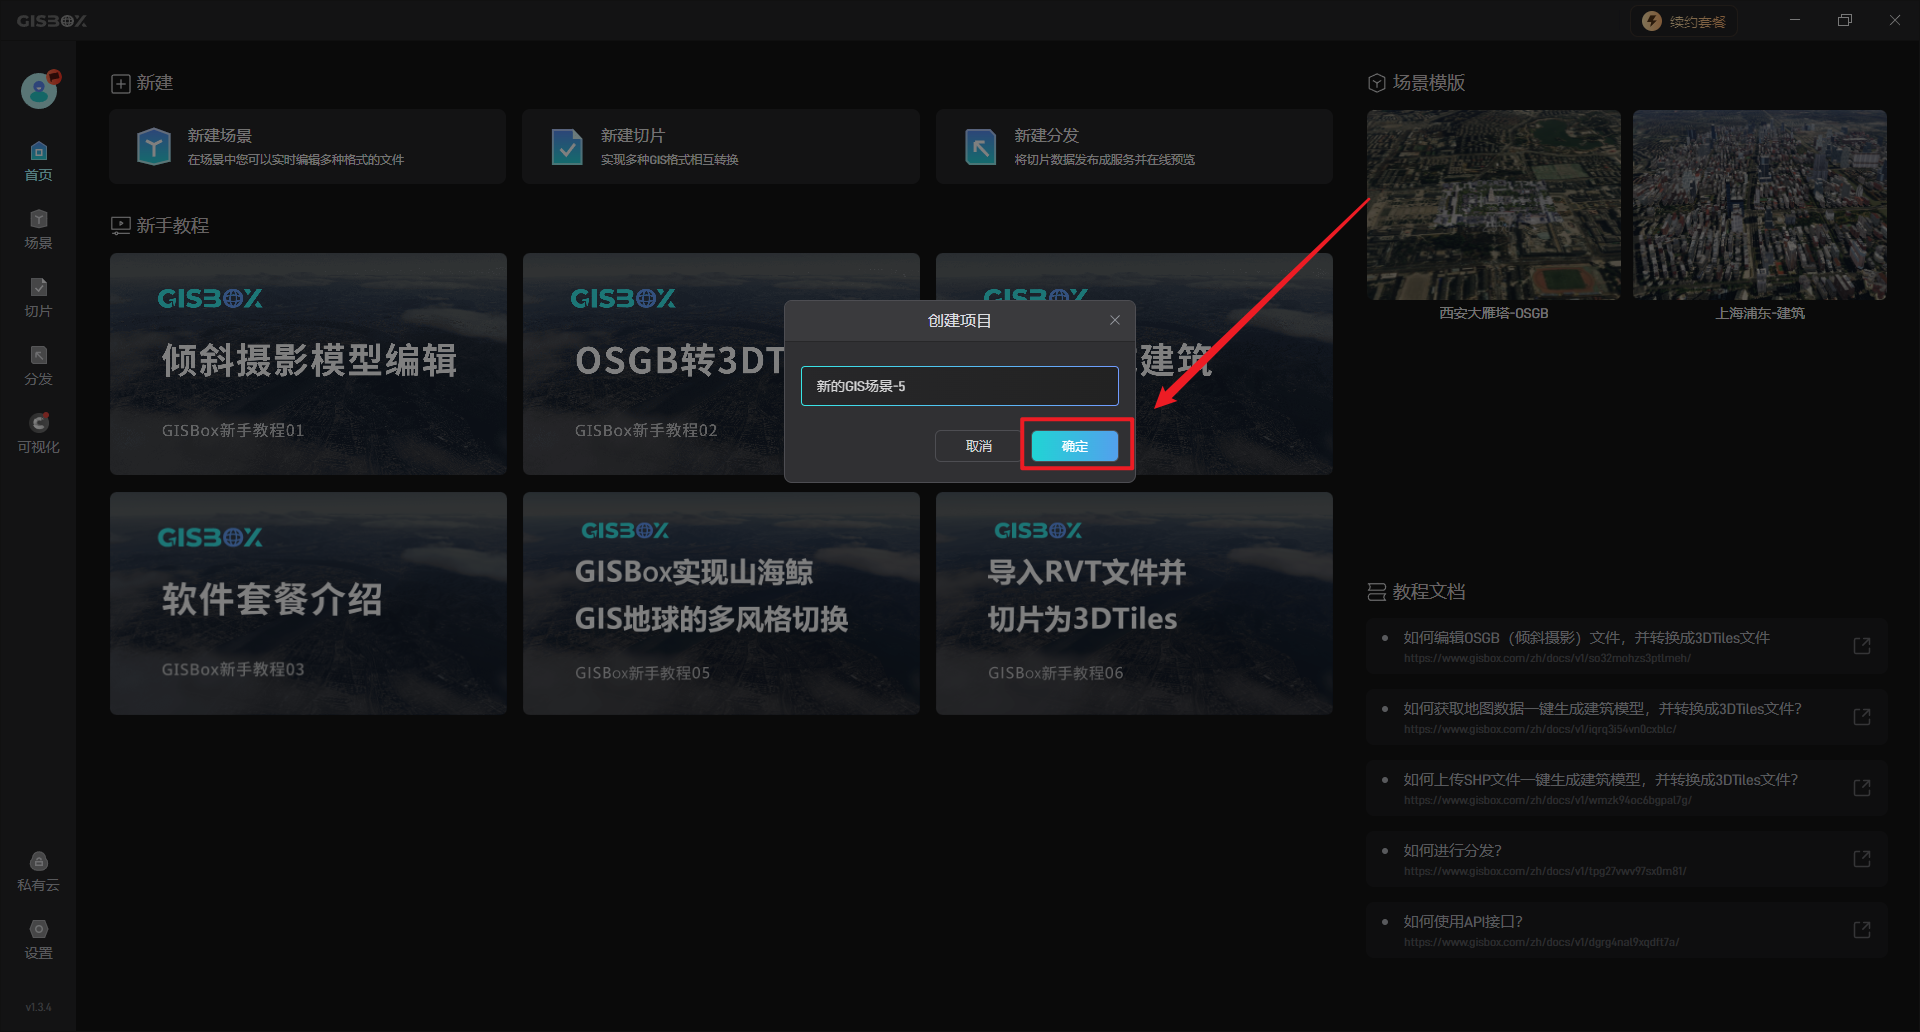Open the 首页 home sidebar item

click(x=38, y=161)
